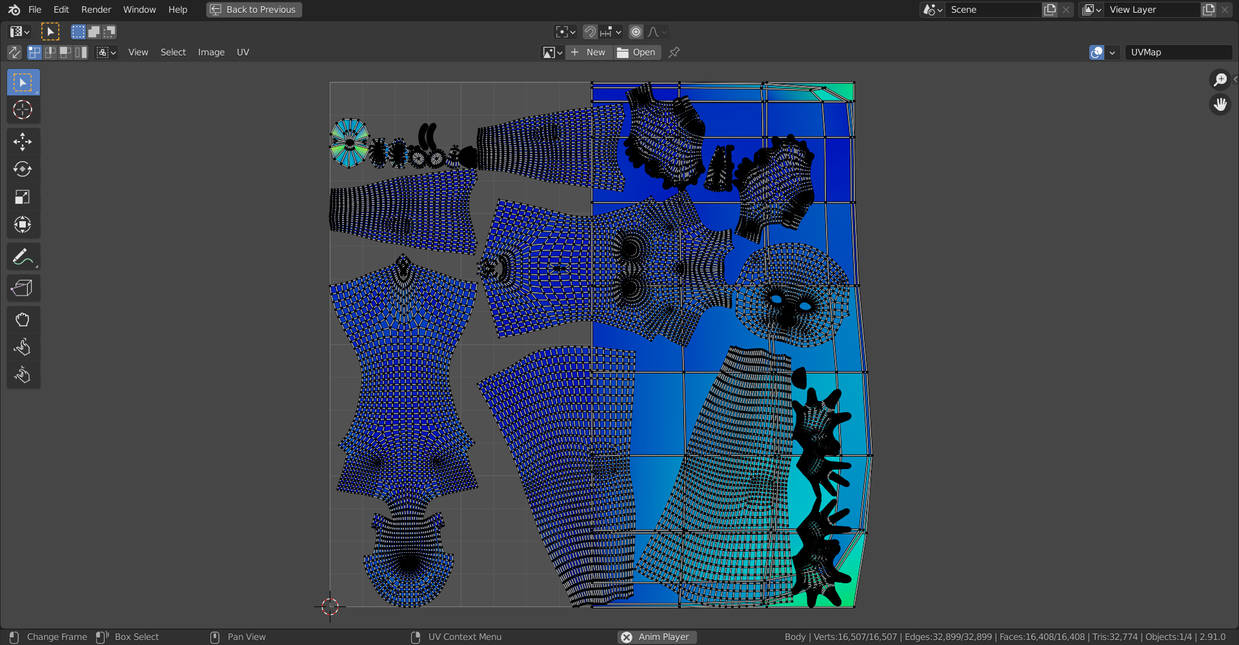
Task: Enable face UV select mode
Action: (65, 52)
